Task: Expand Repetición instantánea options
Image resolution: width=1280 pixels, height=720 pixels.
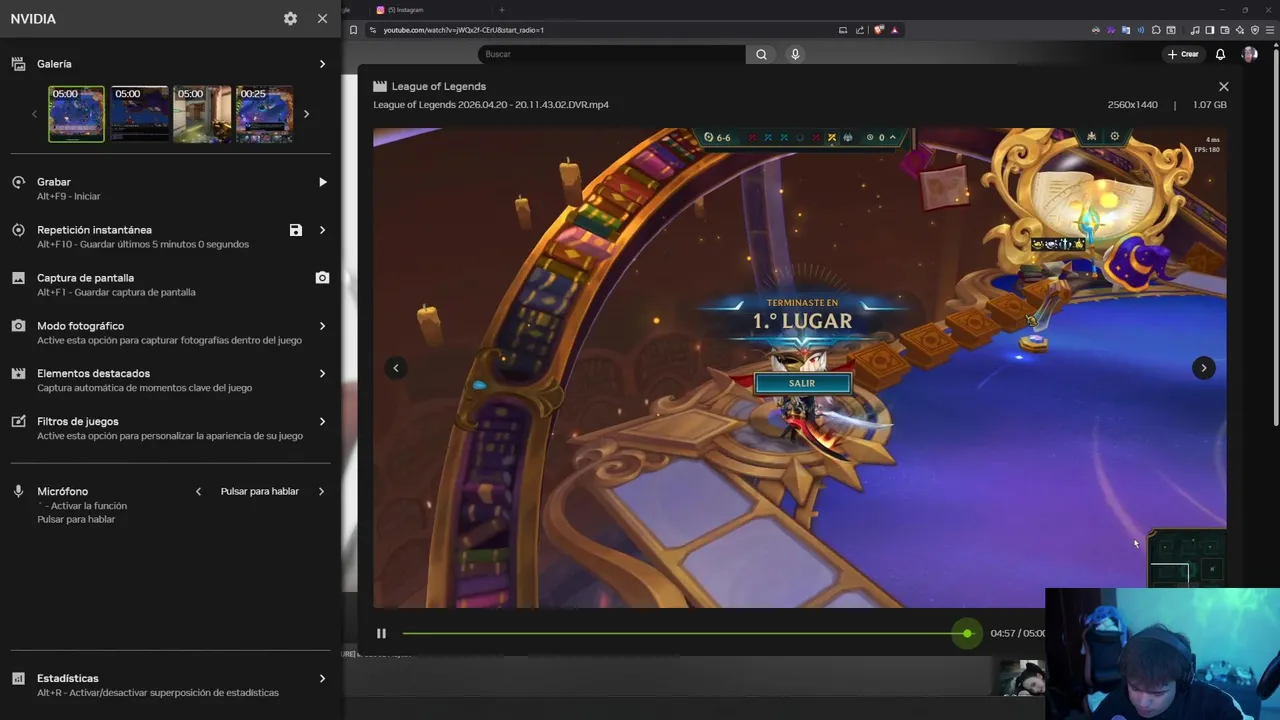Action: (322, 230)
